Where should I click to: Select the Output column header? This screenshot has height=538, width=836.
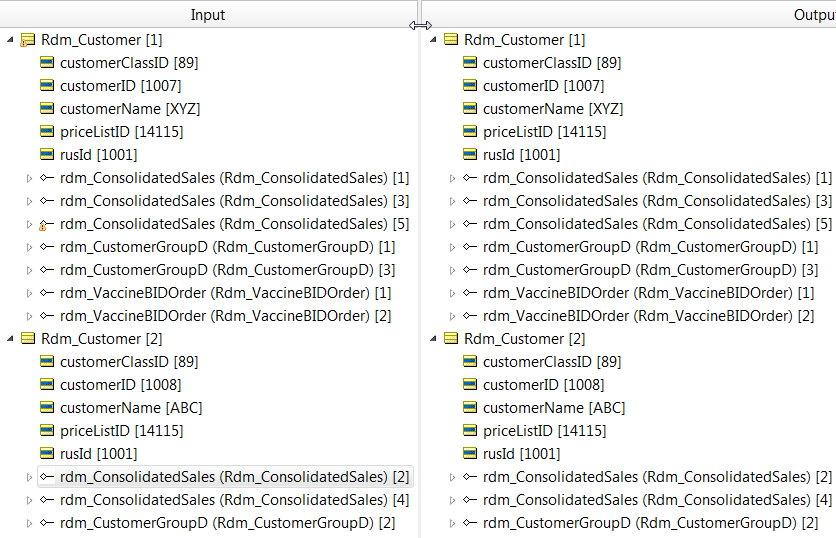point(629,14)
